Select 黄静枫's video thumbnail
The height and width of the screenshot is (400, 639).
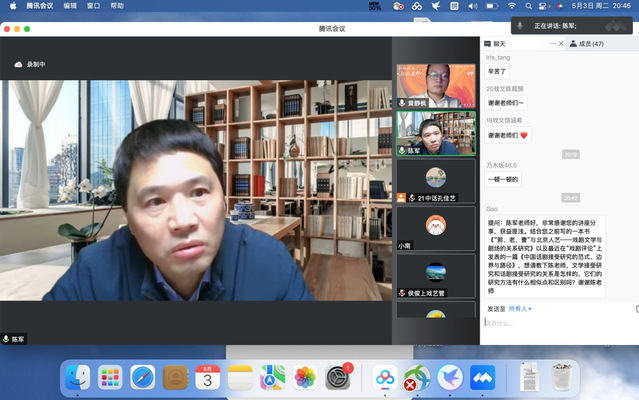435,83
